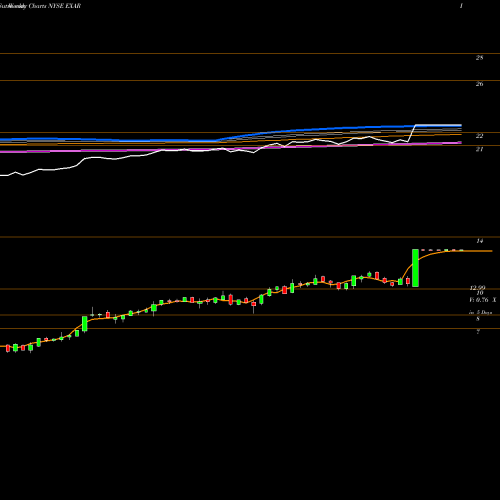Click the 'Charts NYSE EXAR' title text
The height and width of the screenshot is (500, 500).
point(55,6)
